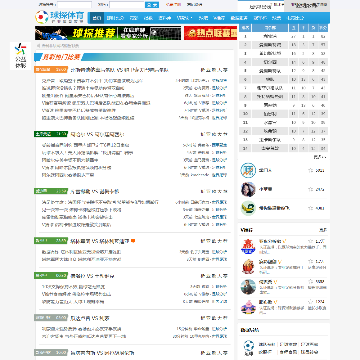The height and width of the screenshot is (360, 360).
Task: Click the username input field in top bar
Action: 75,5
